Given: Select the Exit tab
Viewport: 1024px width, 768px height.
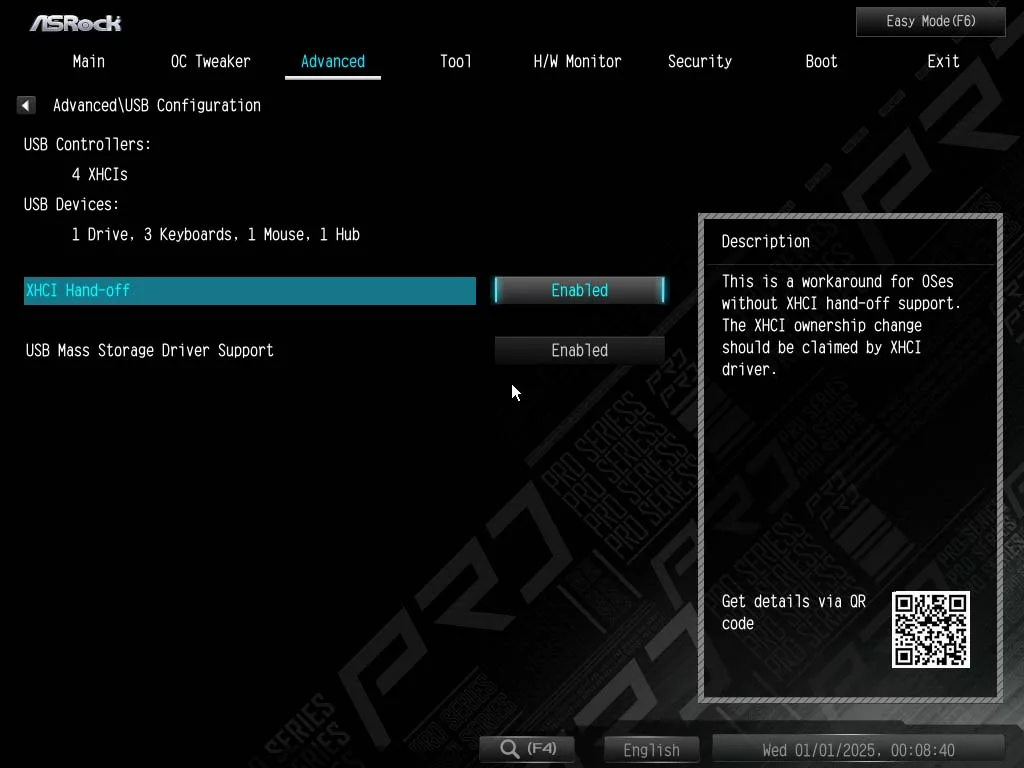Looking at the screenshot, I should [x=943, y=61].
